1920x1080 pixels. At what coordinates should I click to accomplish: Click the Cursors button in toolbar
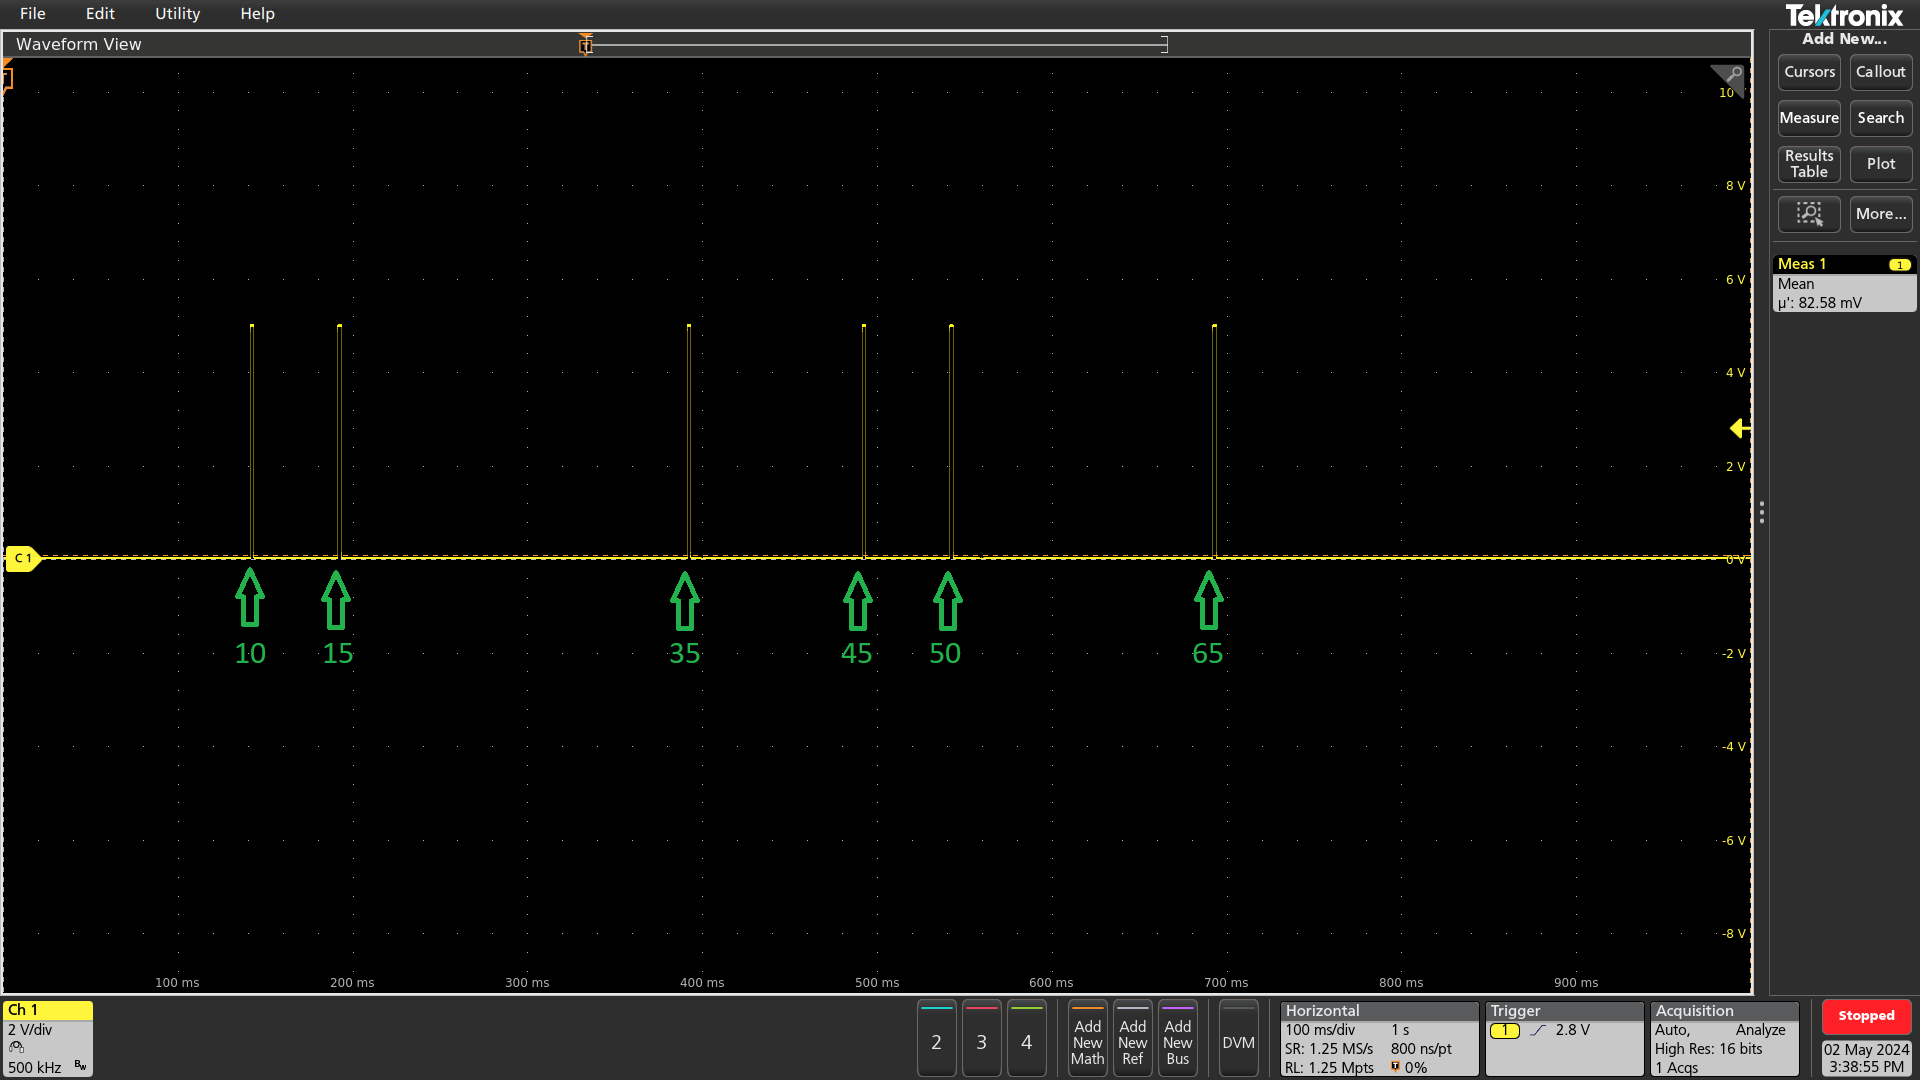coord(1809,71)
